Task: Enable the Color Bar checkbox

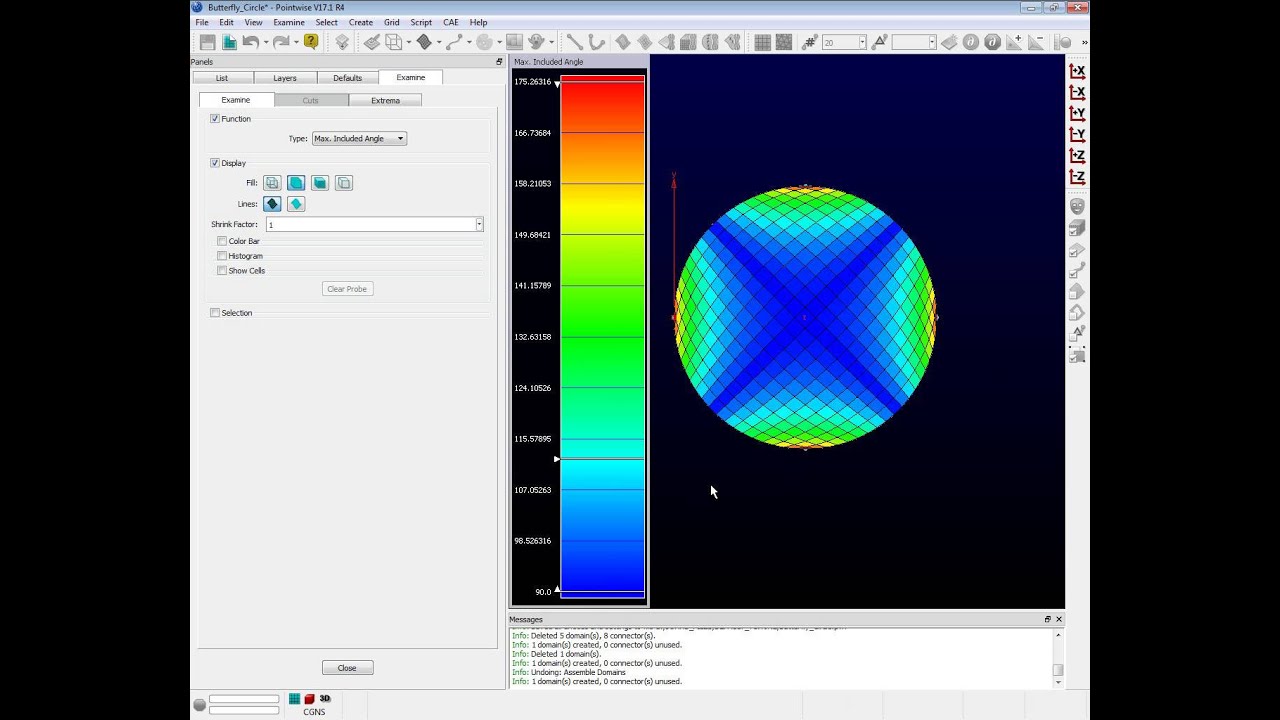Action: click(x=222, y=241)
